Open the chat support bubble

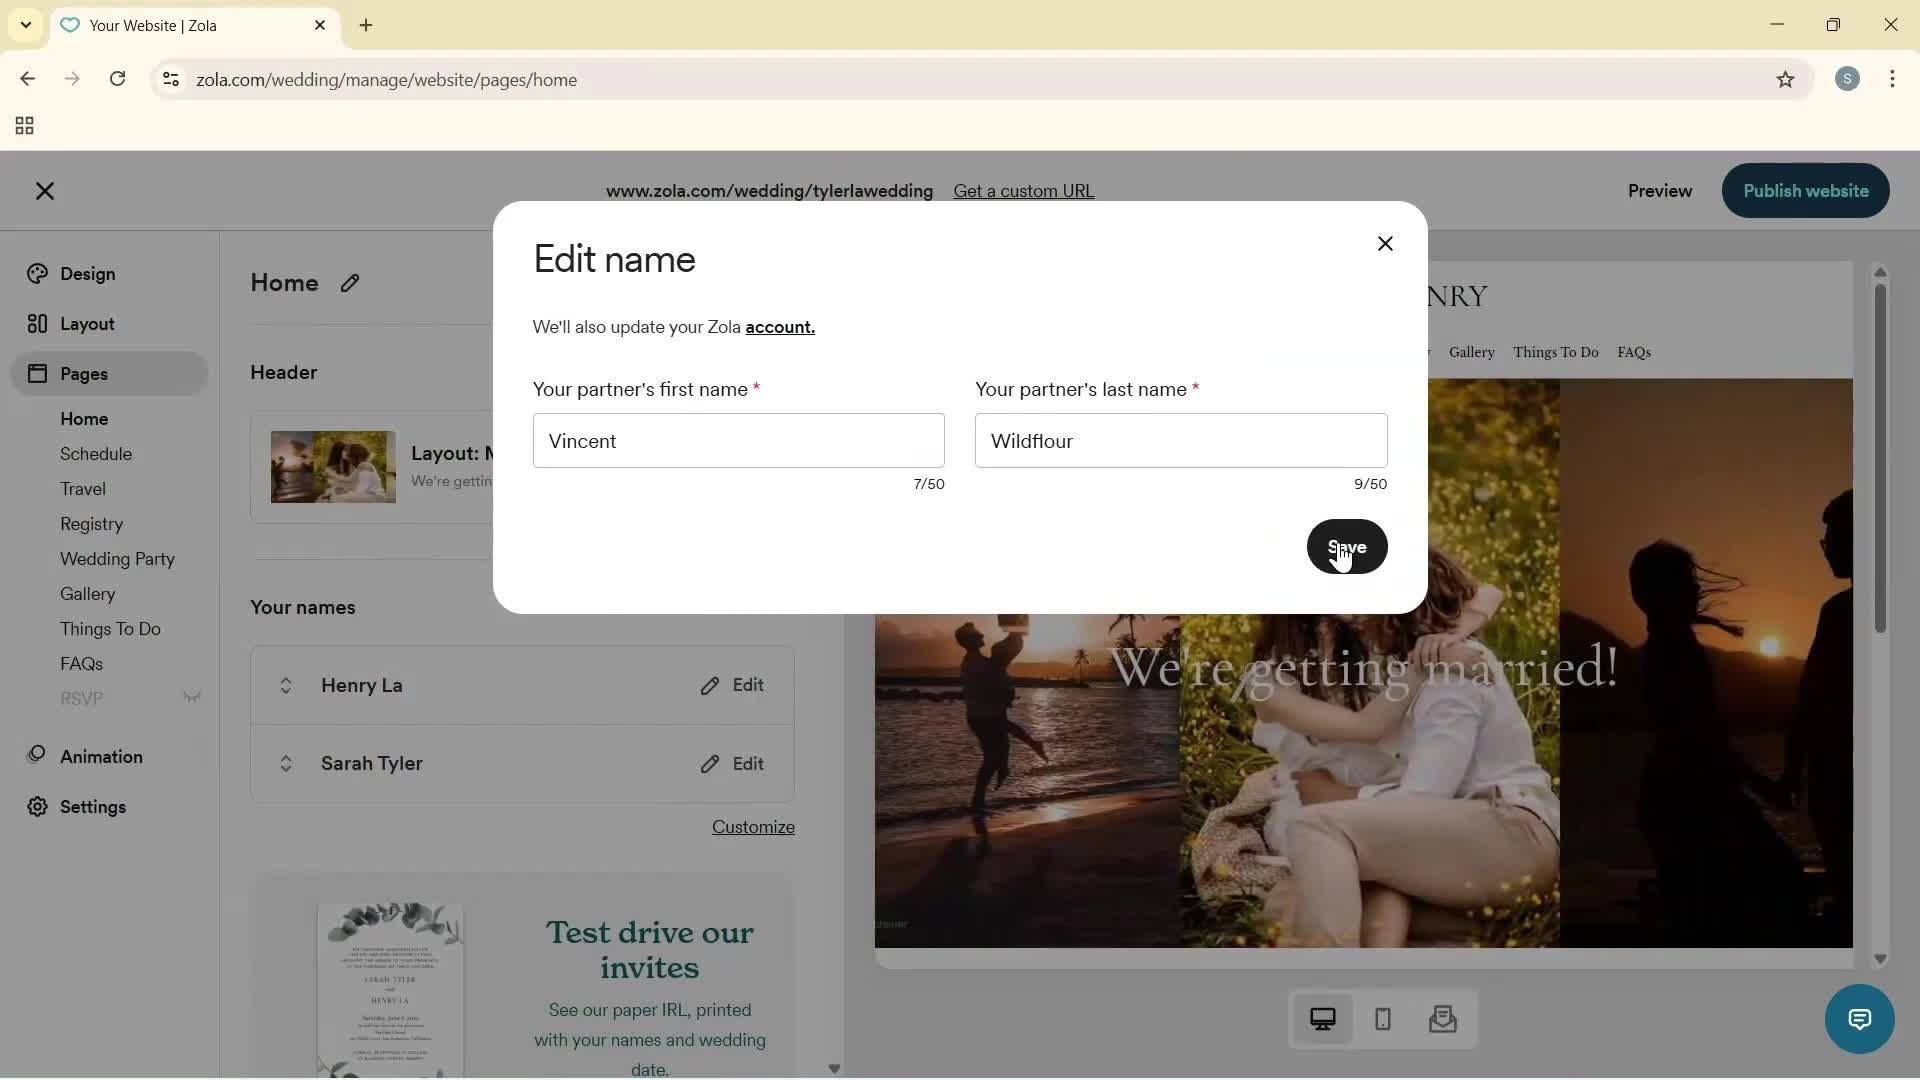[1859, 1019]
